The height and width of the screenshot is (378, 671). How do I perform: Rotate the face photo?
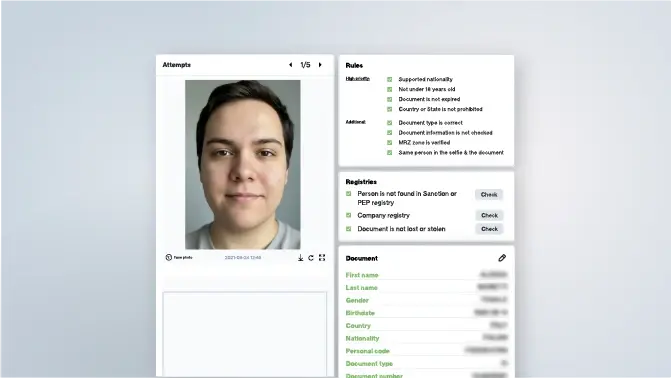pos(311,258)
